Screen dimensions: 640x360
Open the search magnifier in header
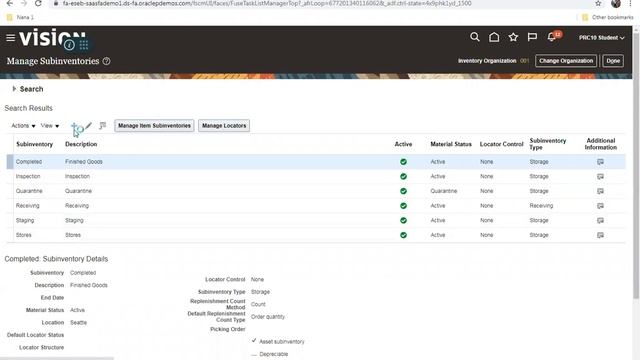474,37
